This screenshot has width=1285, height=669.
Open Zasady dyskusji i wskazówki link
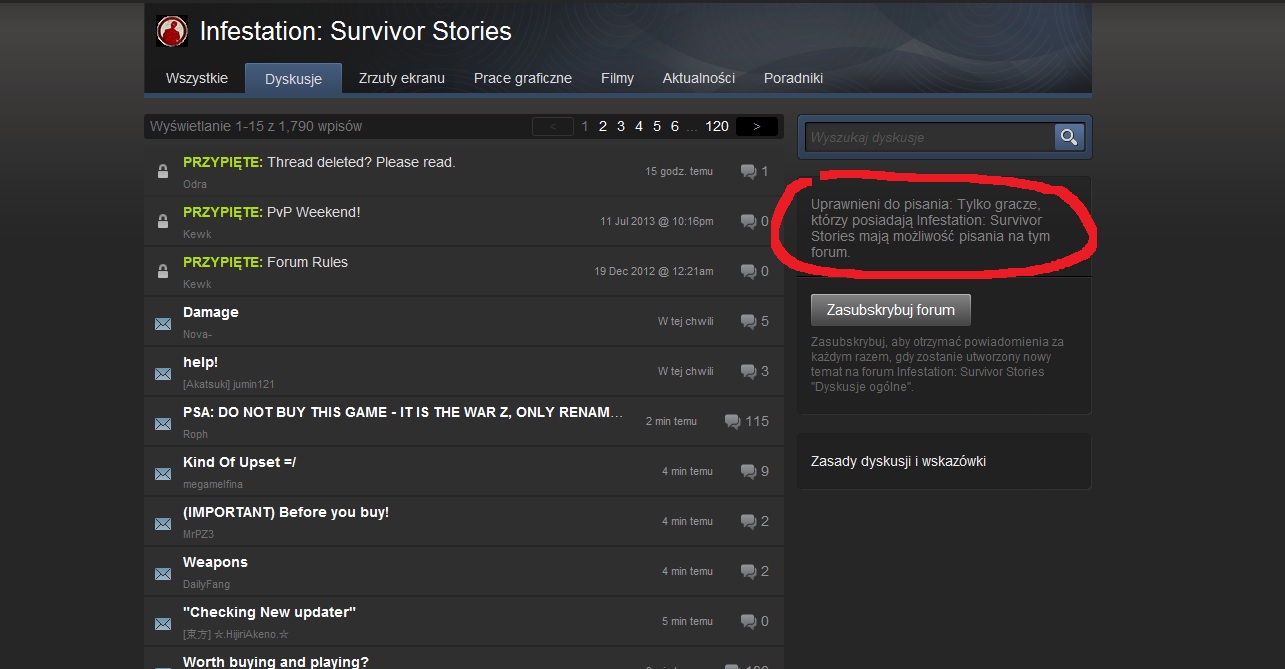(x=898, y=461)
